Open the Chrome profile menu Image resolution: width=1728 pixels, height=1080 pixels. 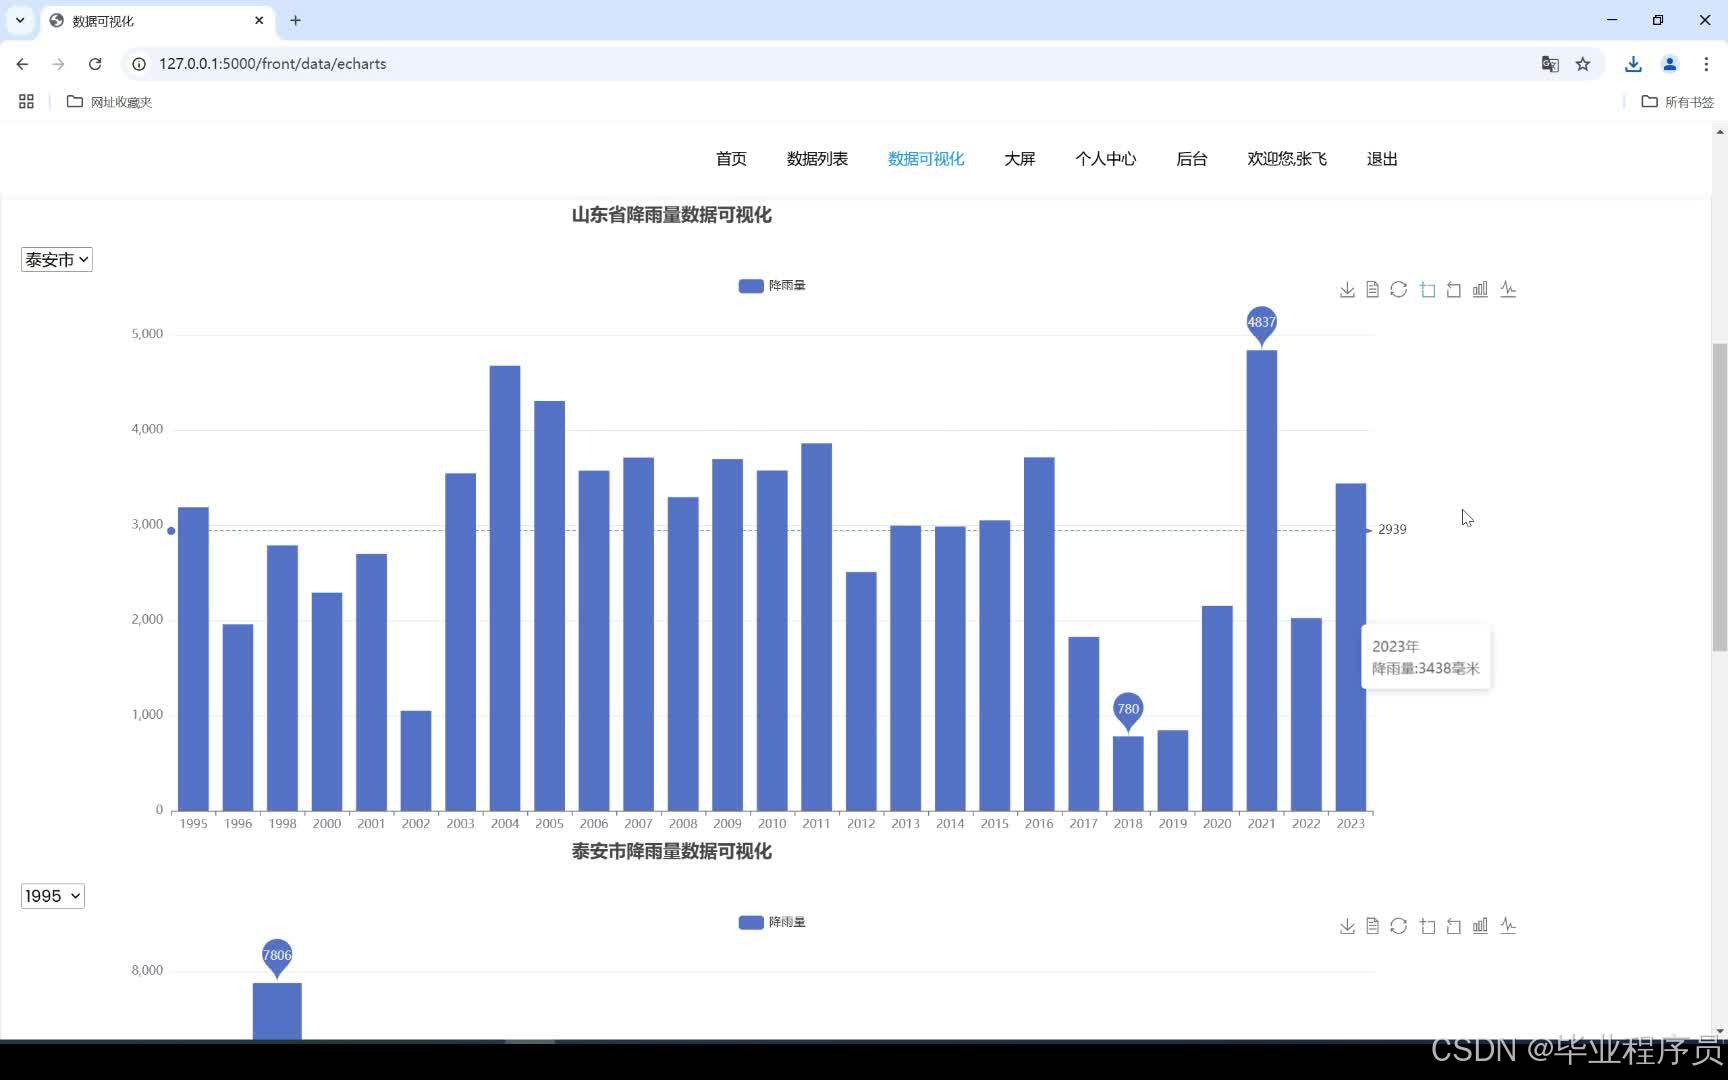tap(1669, 64)
